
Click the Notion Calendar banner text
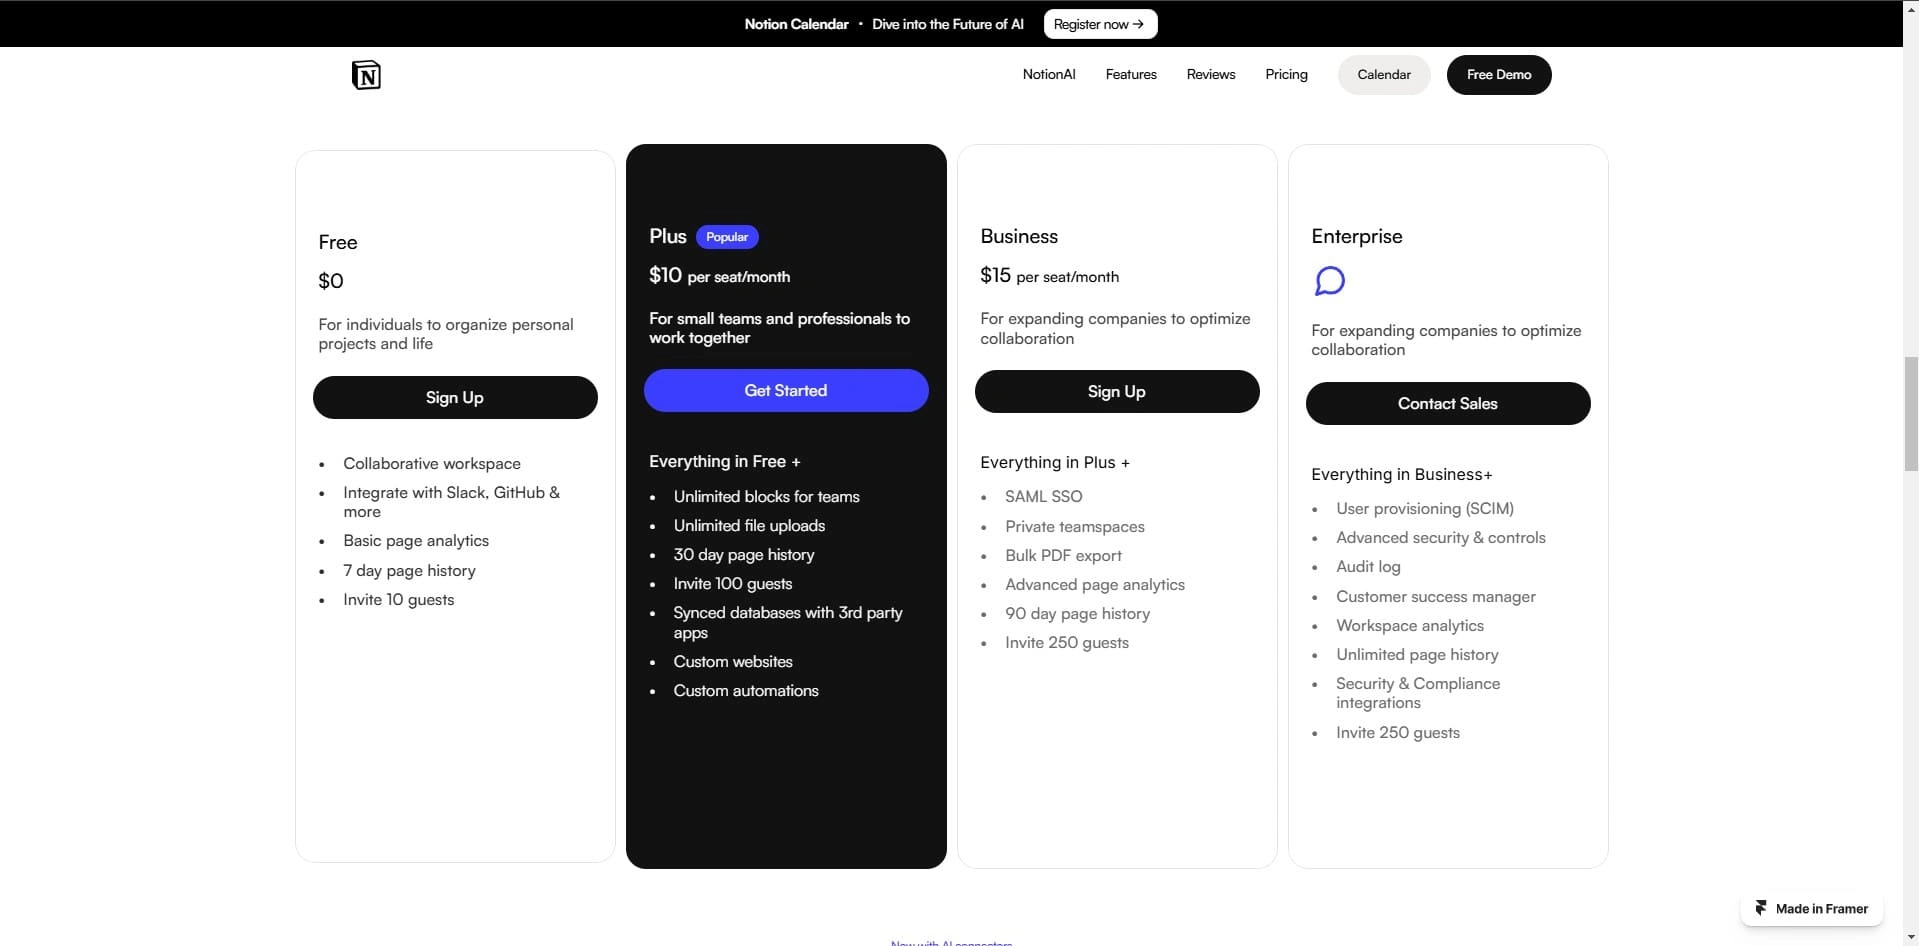796,24
